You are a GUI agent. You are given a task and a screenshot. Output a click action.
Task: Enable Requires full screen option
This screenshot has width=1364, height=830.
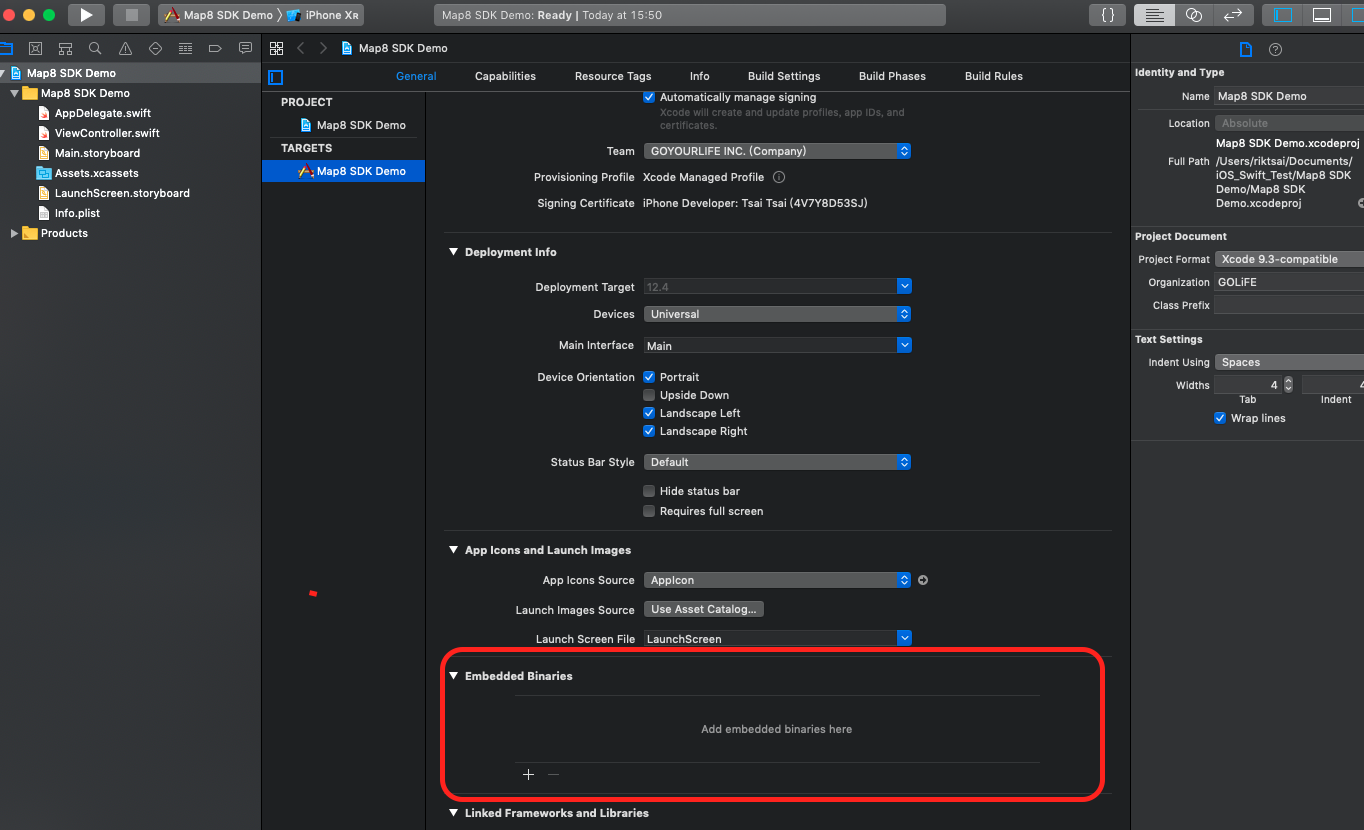point(649,511)
